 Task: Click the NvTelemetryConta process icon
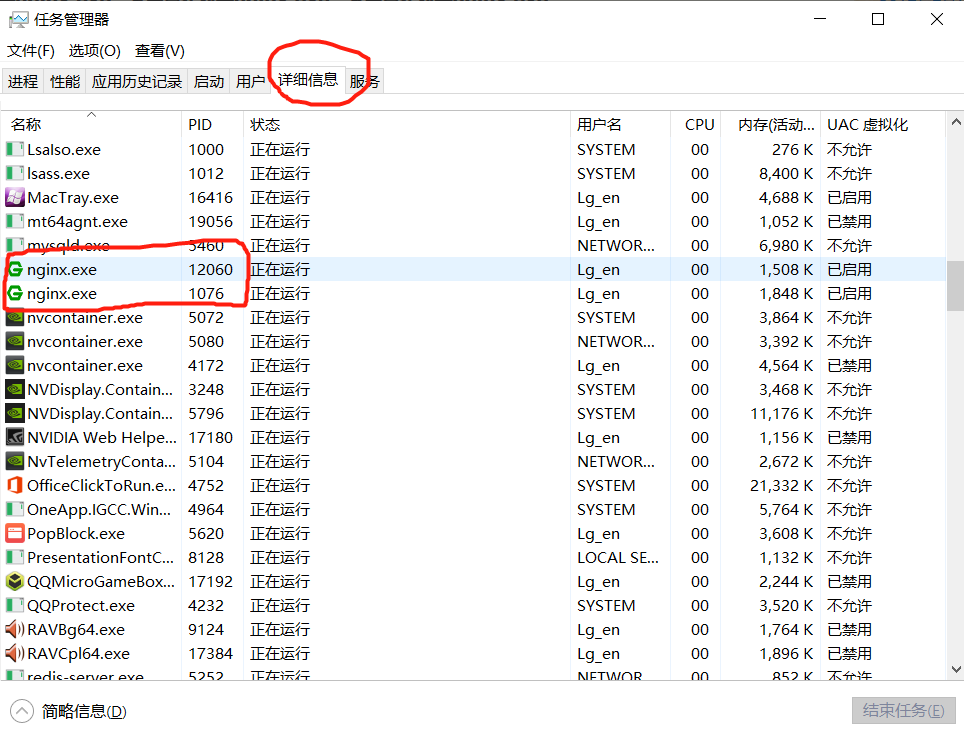tap(15, 461)
